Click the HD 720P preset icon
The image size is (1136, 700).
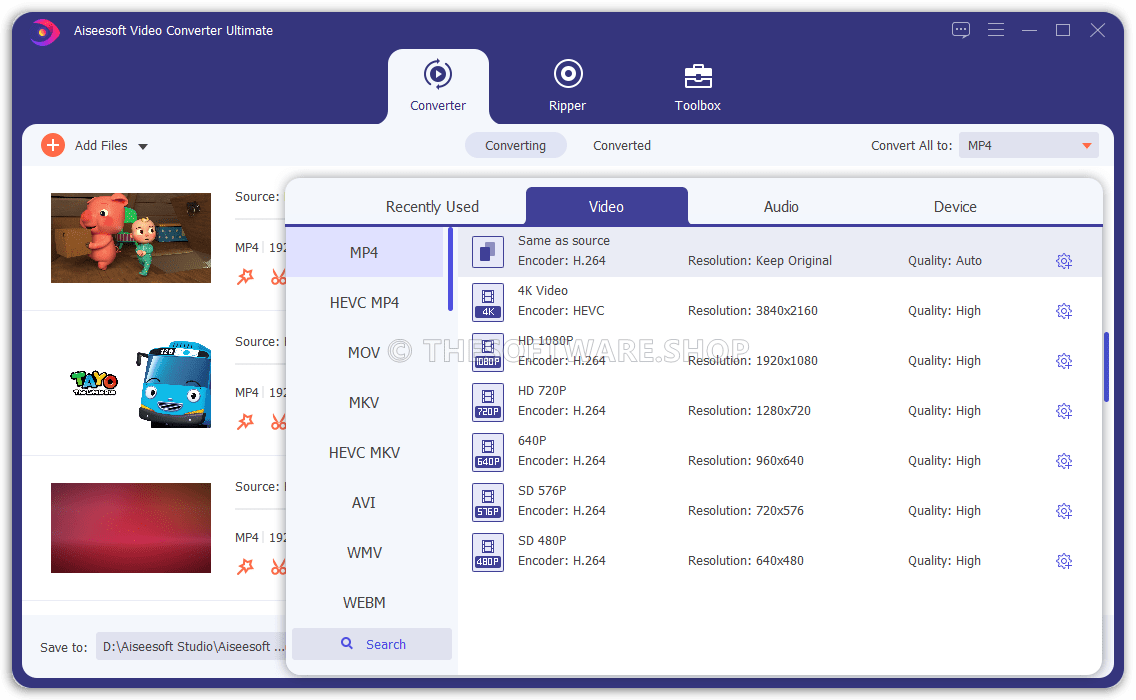click(488, 401)
